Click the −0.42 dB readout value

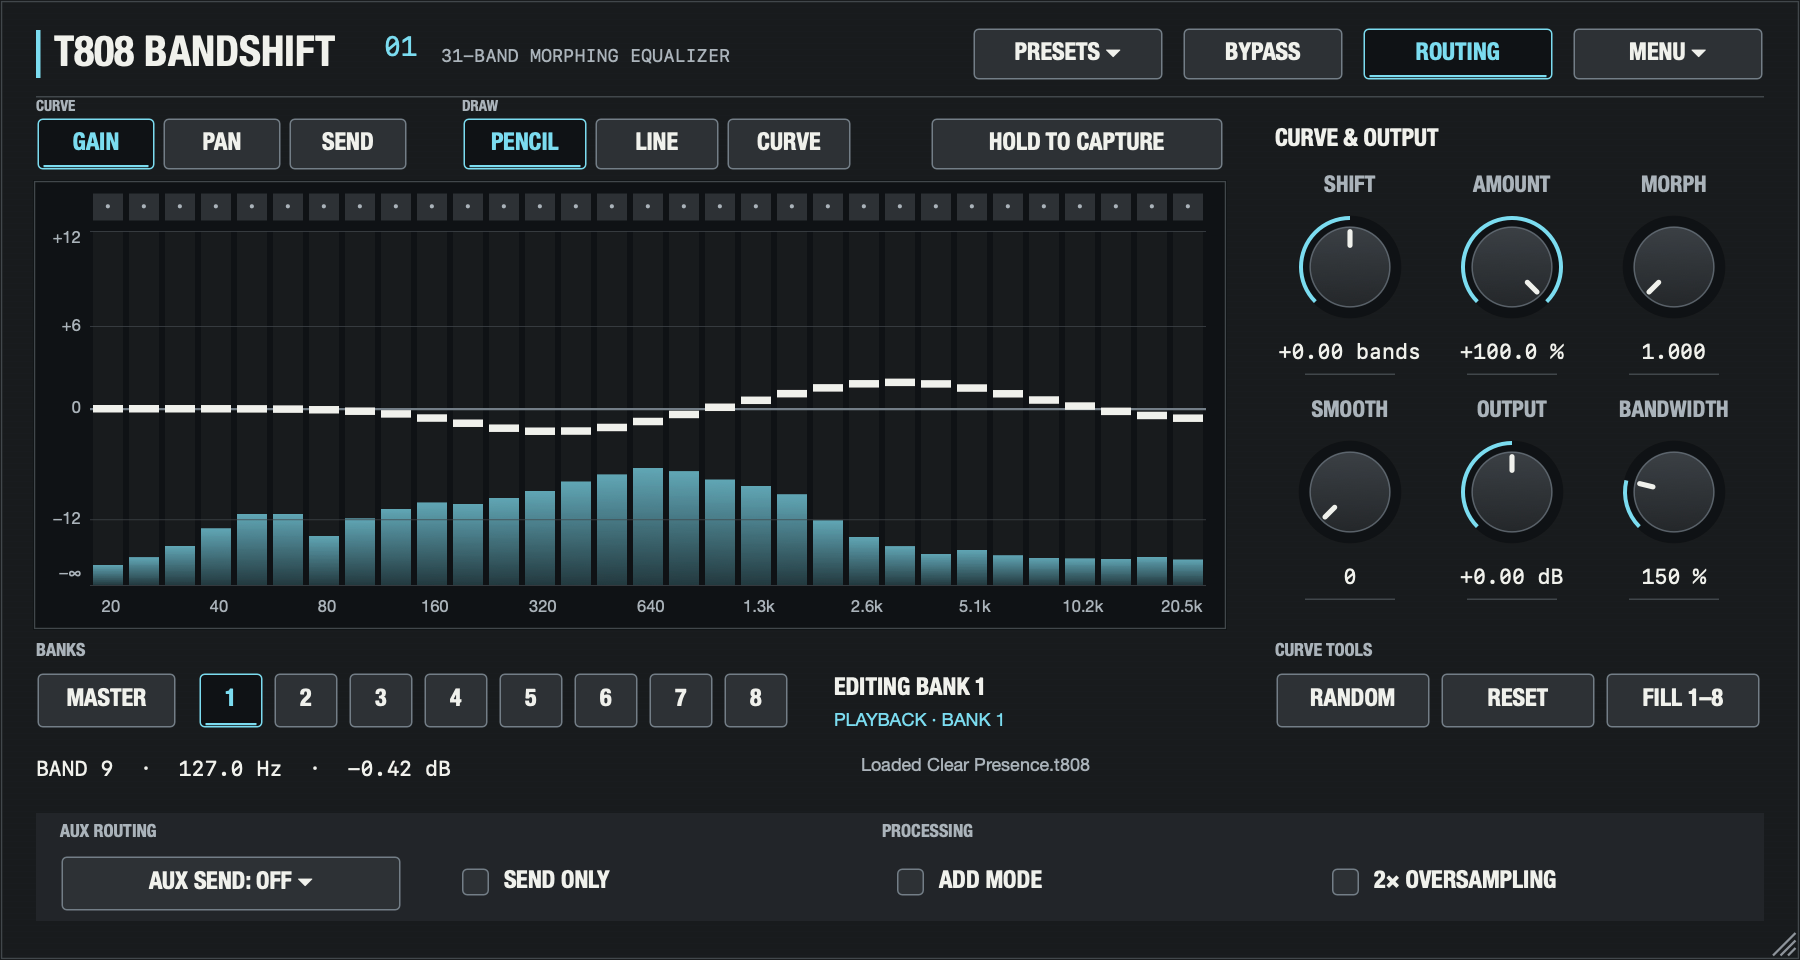(398, 769)
